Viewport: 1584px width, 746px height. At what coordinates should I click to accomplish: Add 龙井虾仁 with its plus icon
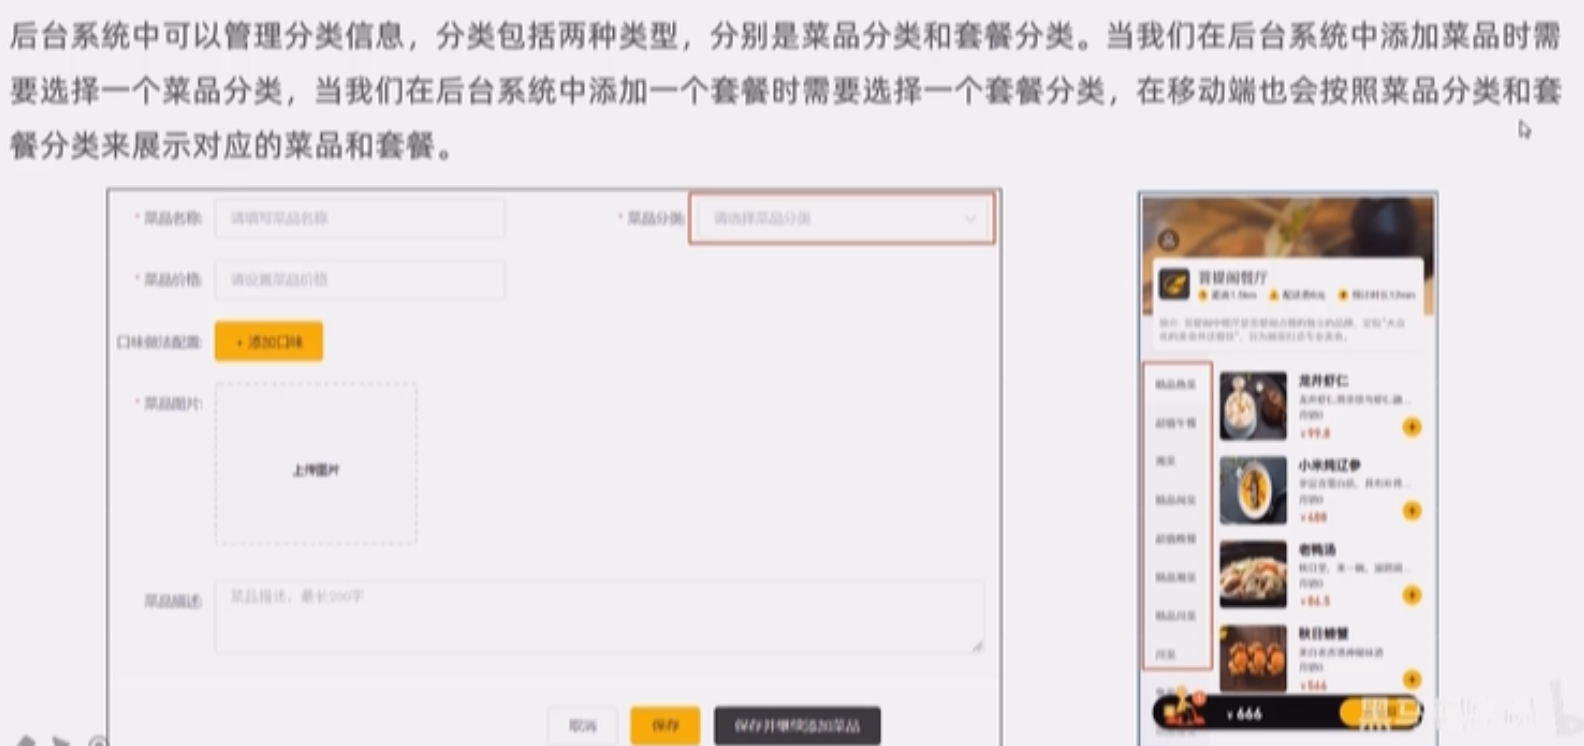pyautogui.click(x=1411, y=427)
